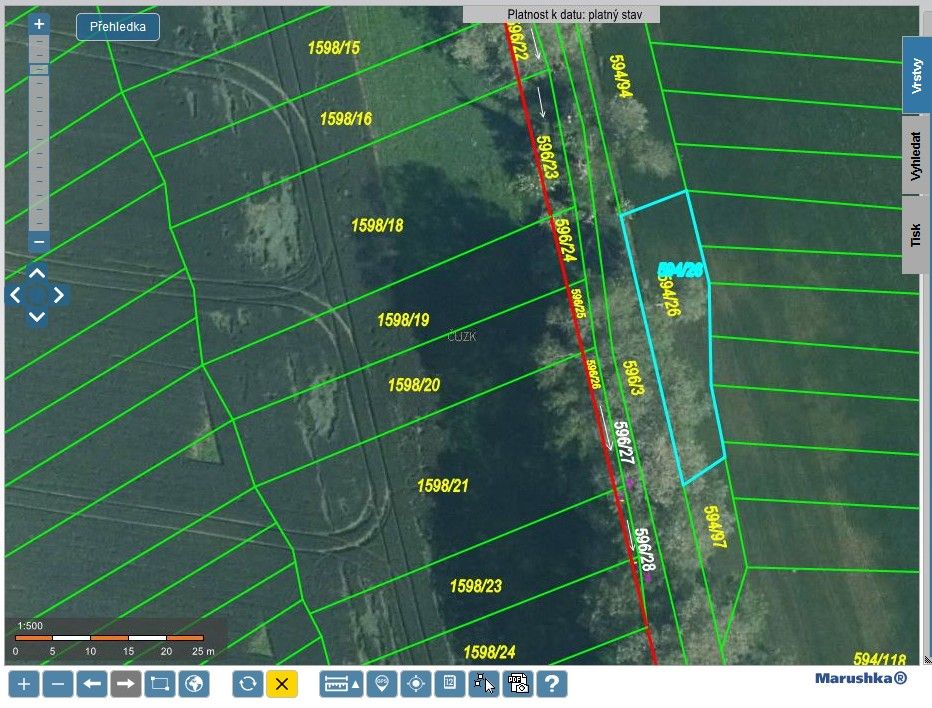Open the Vyhledat search tab

[x=917, y=155]
